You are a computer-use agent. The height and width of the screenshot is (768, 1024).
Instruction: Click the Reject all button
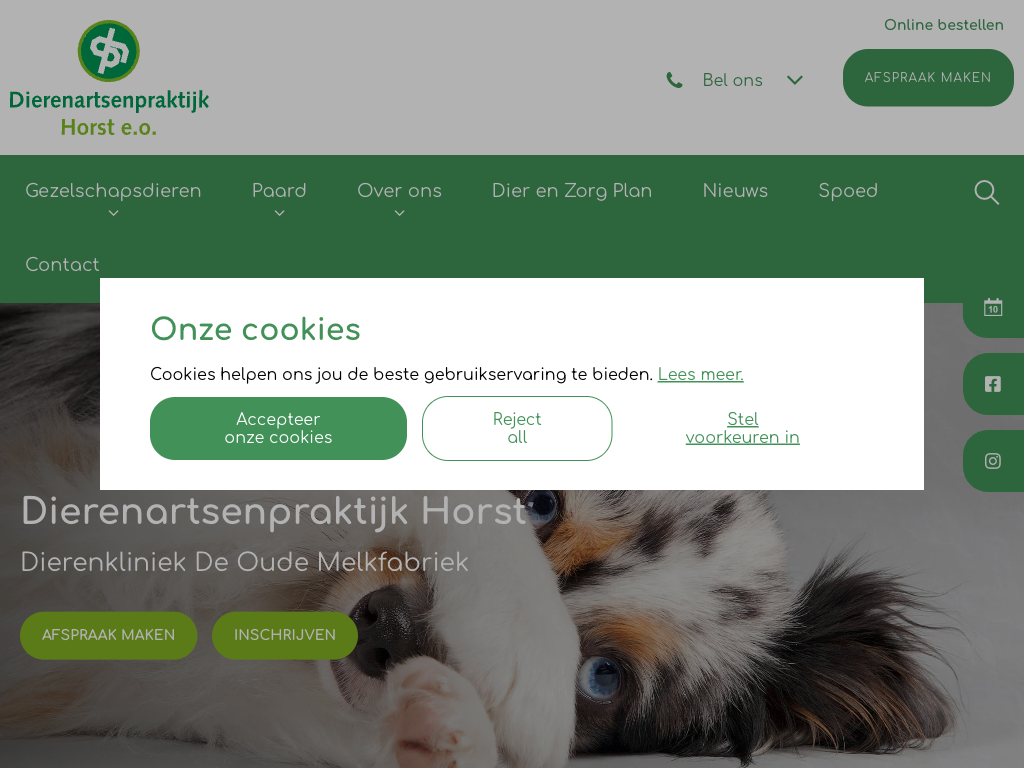[x=517, y=428]
